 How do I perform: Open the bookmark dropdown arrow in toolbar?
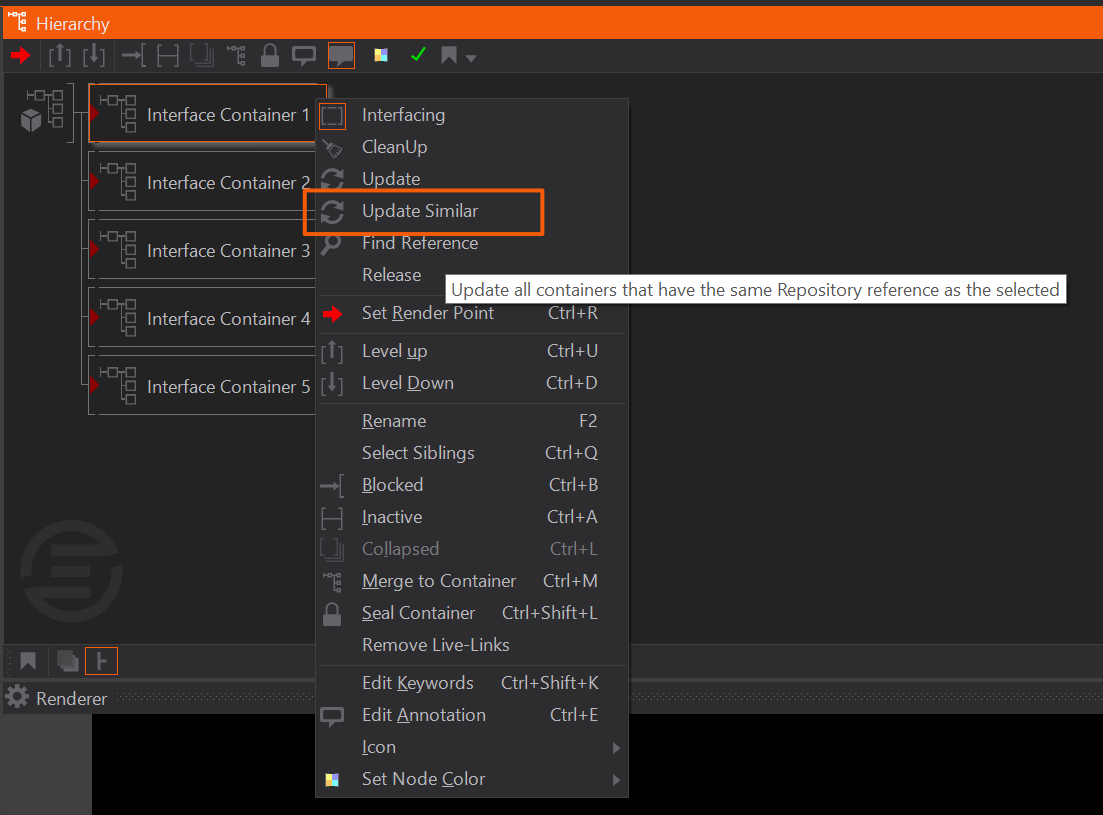(471, 58)
